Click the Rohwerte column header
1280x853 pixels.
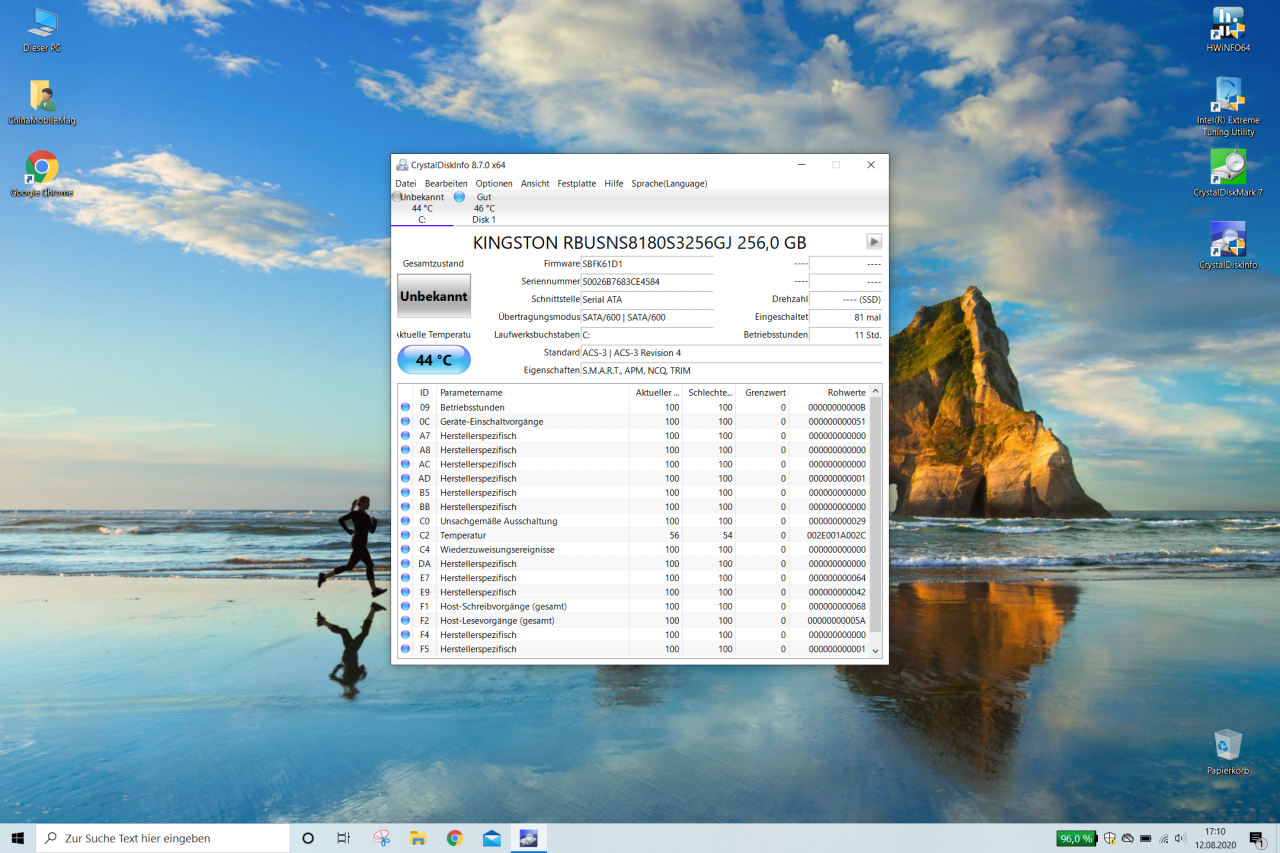pyautogui.click(x=829, y=392)
